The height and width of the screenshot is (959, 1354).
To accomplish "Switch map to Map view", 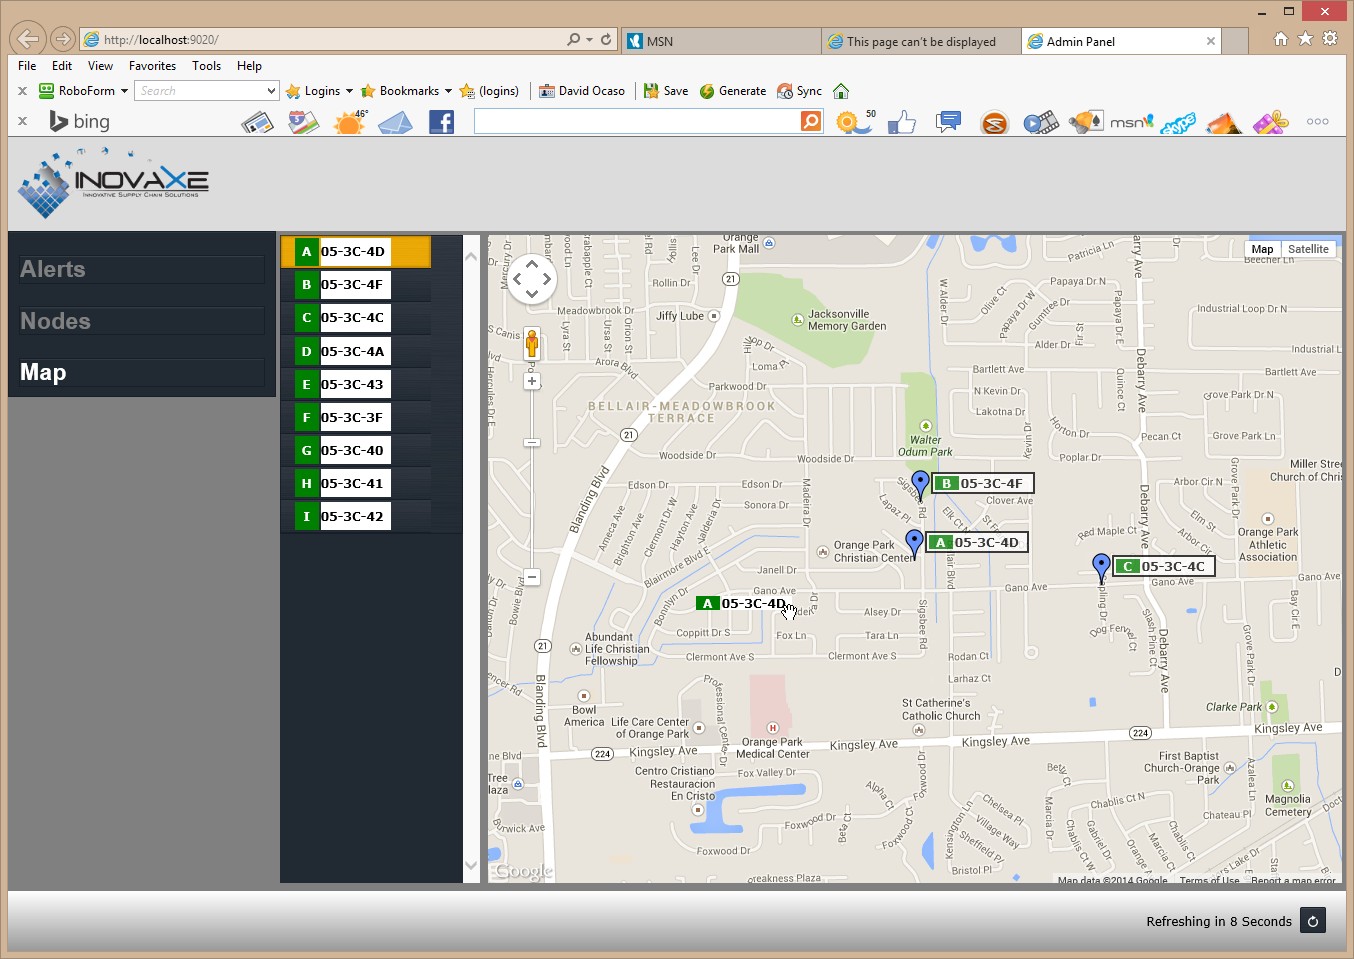I will (1262, 249).
